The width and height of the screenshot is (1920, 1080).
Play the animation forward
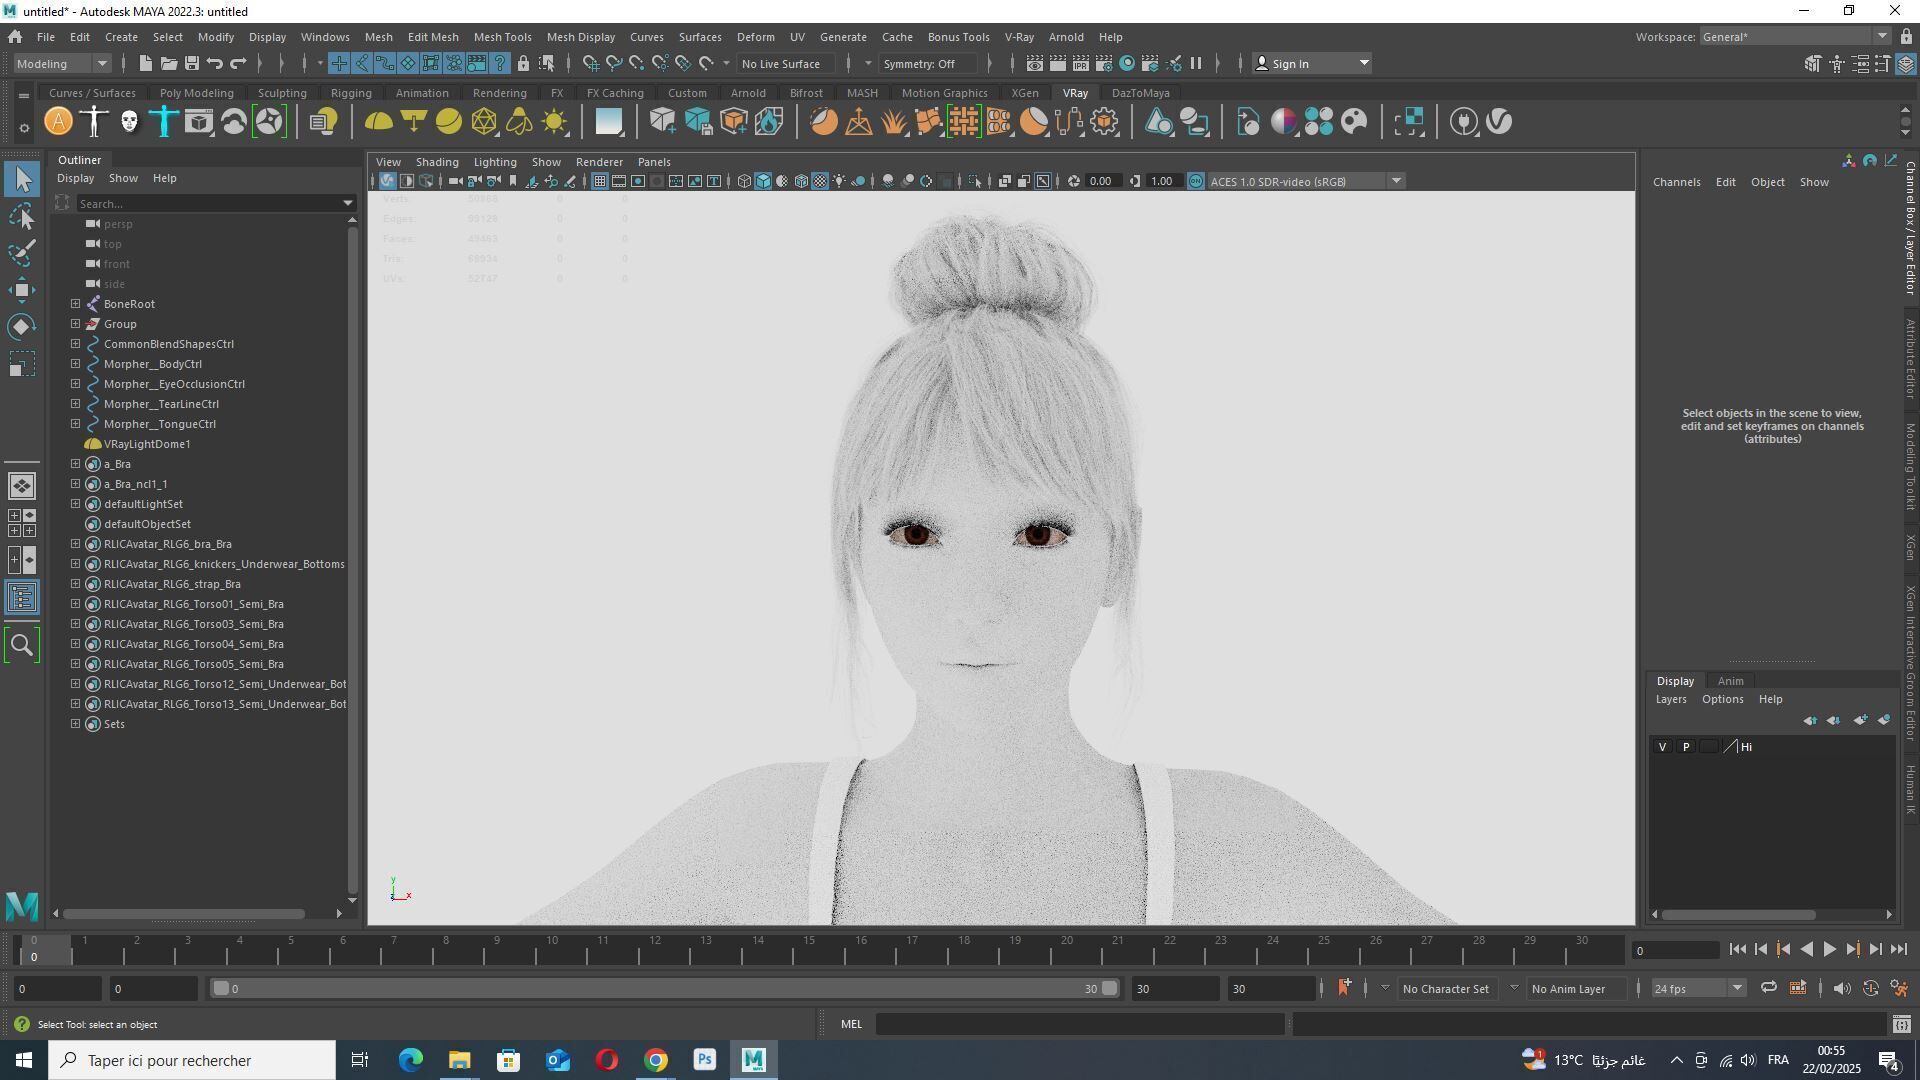pos(1829,950)
